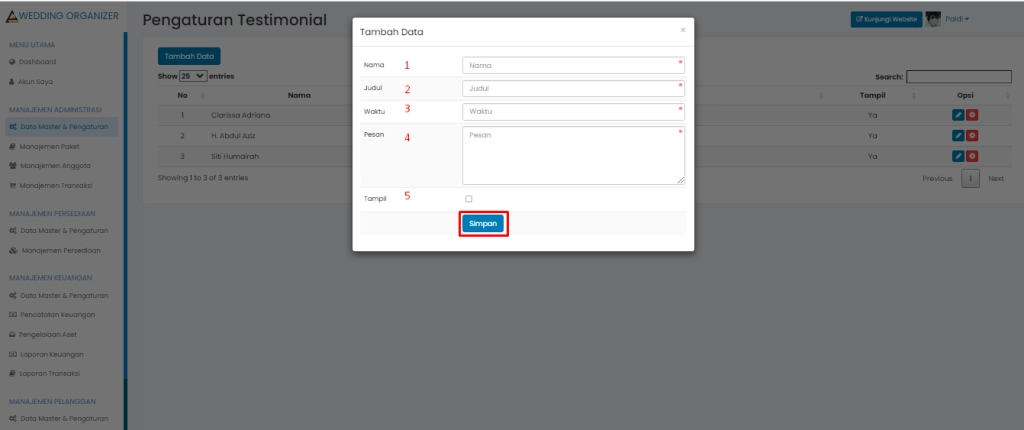Expand the Faldi user account dropdown
1024x430 pixels.
(958, 19)
